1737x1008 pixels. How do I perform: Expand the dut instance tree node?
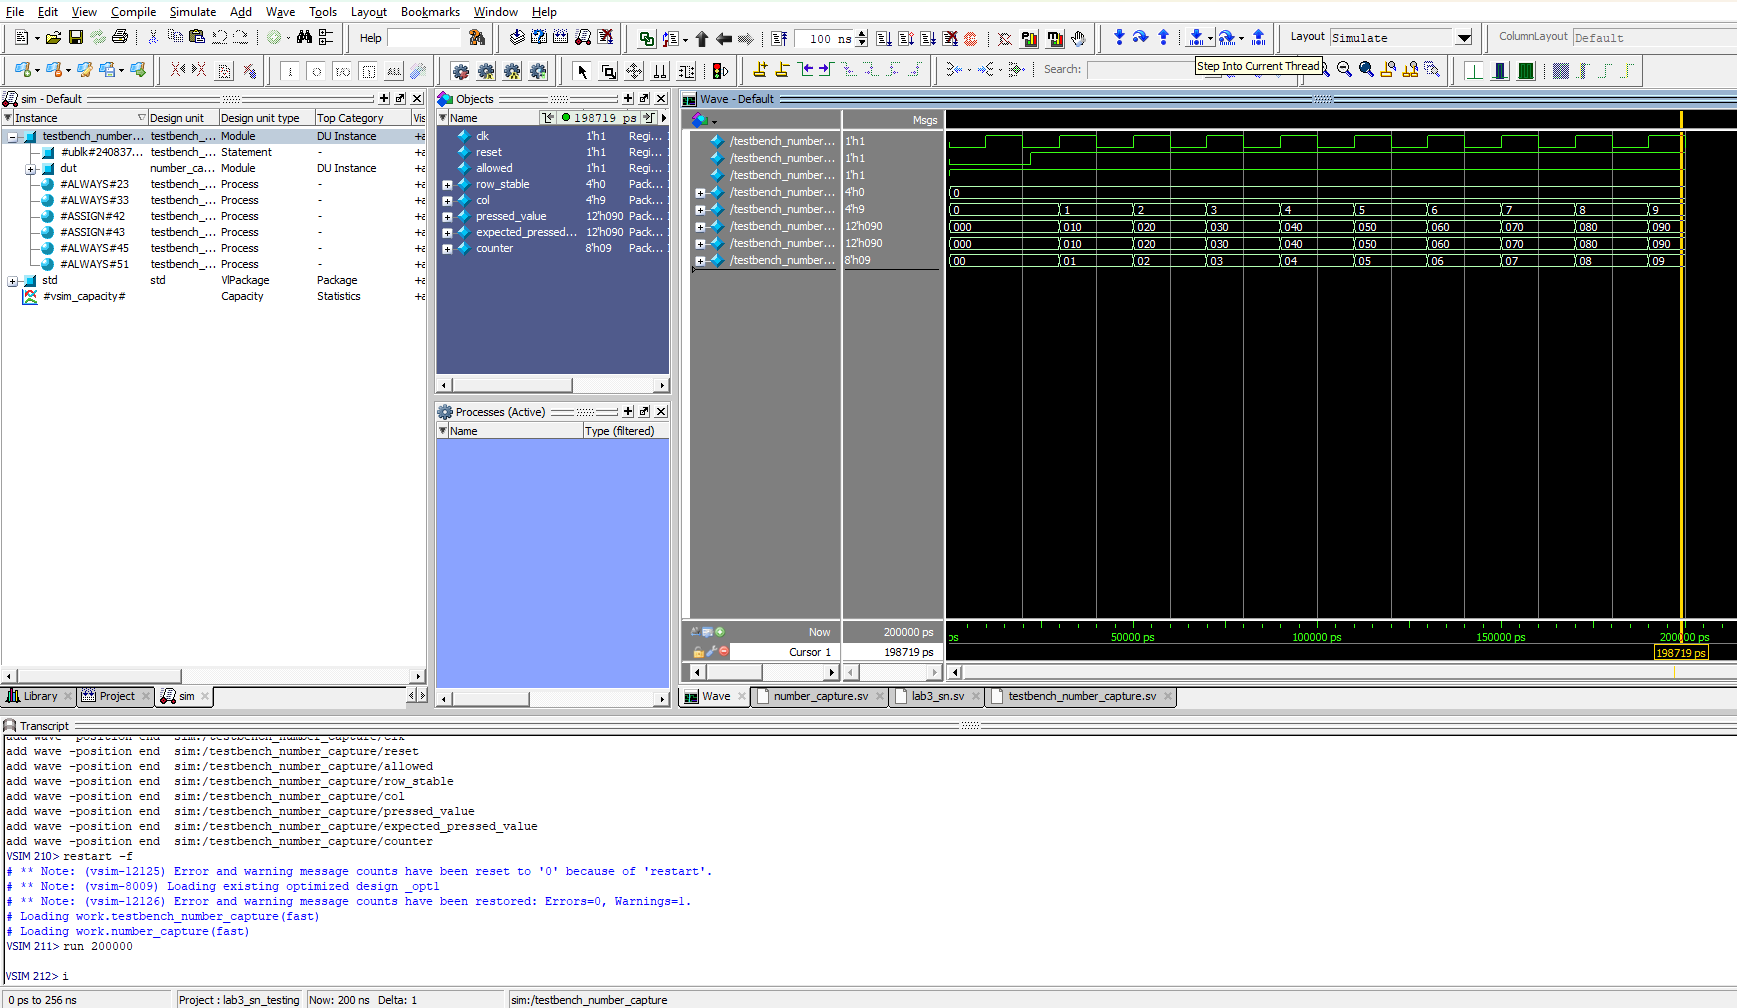[30, 169]
